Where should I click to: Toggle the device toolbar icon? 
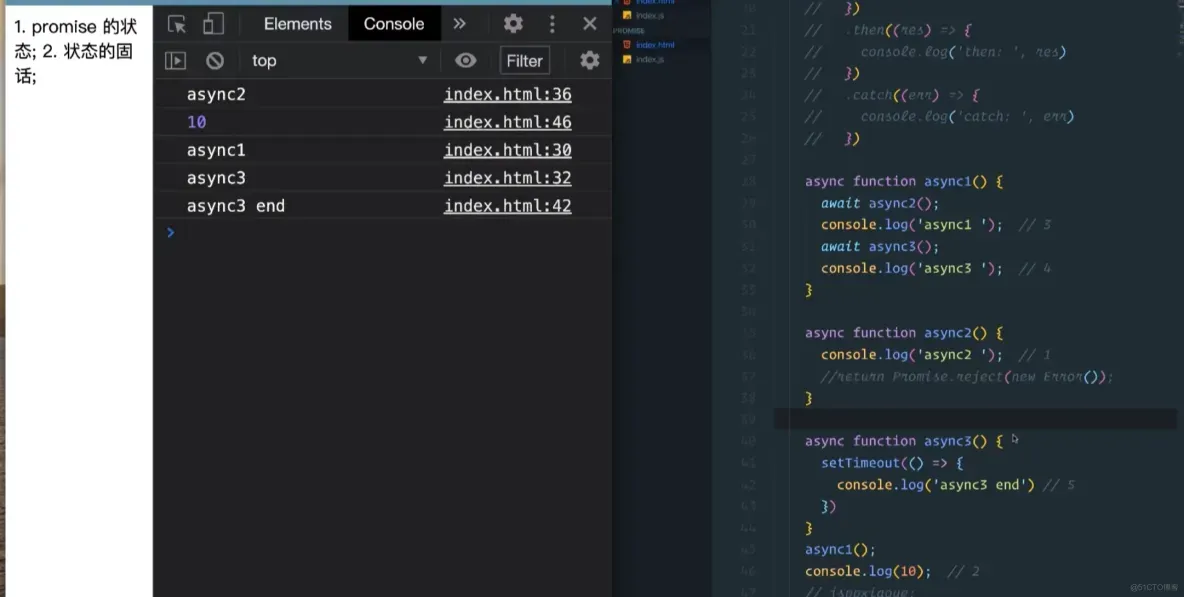(213, 24)
